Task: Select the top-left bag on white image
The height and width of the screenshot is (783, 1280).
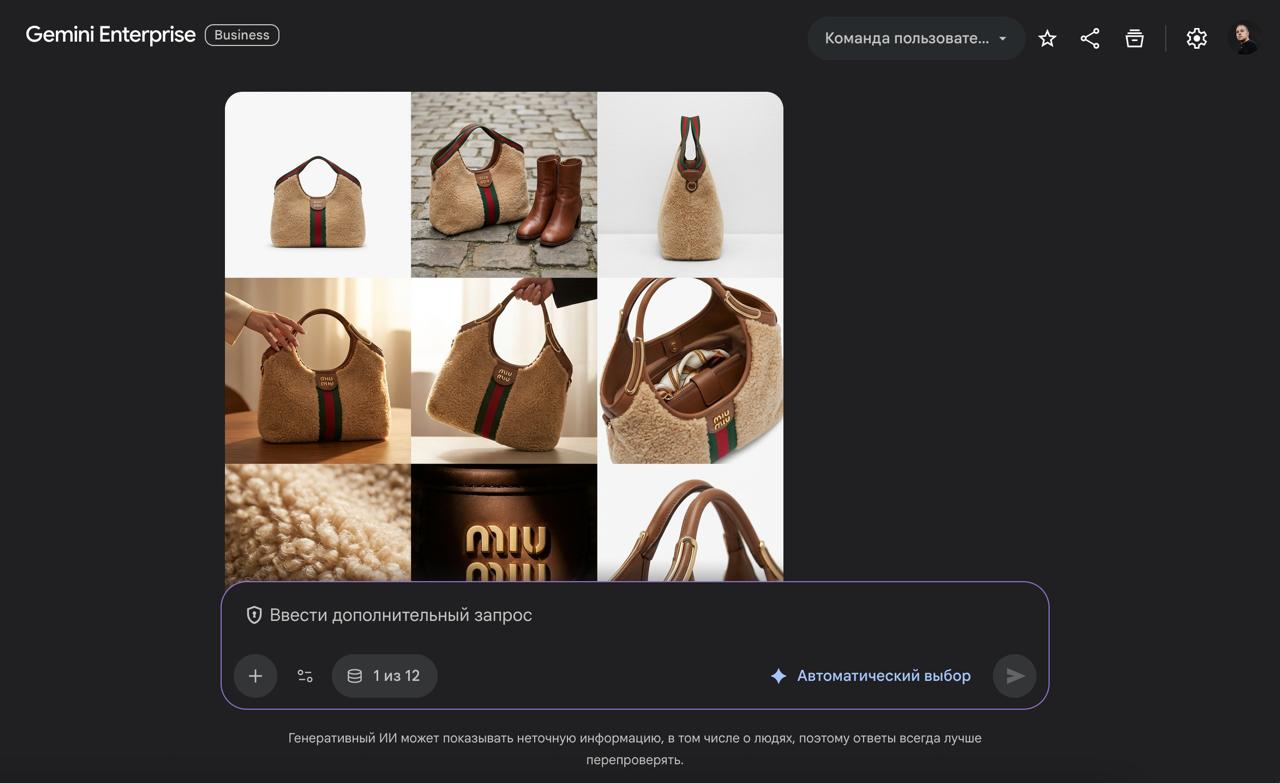Action: coord(317,184)
